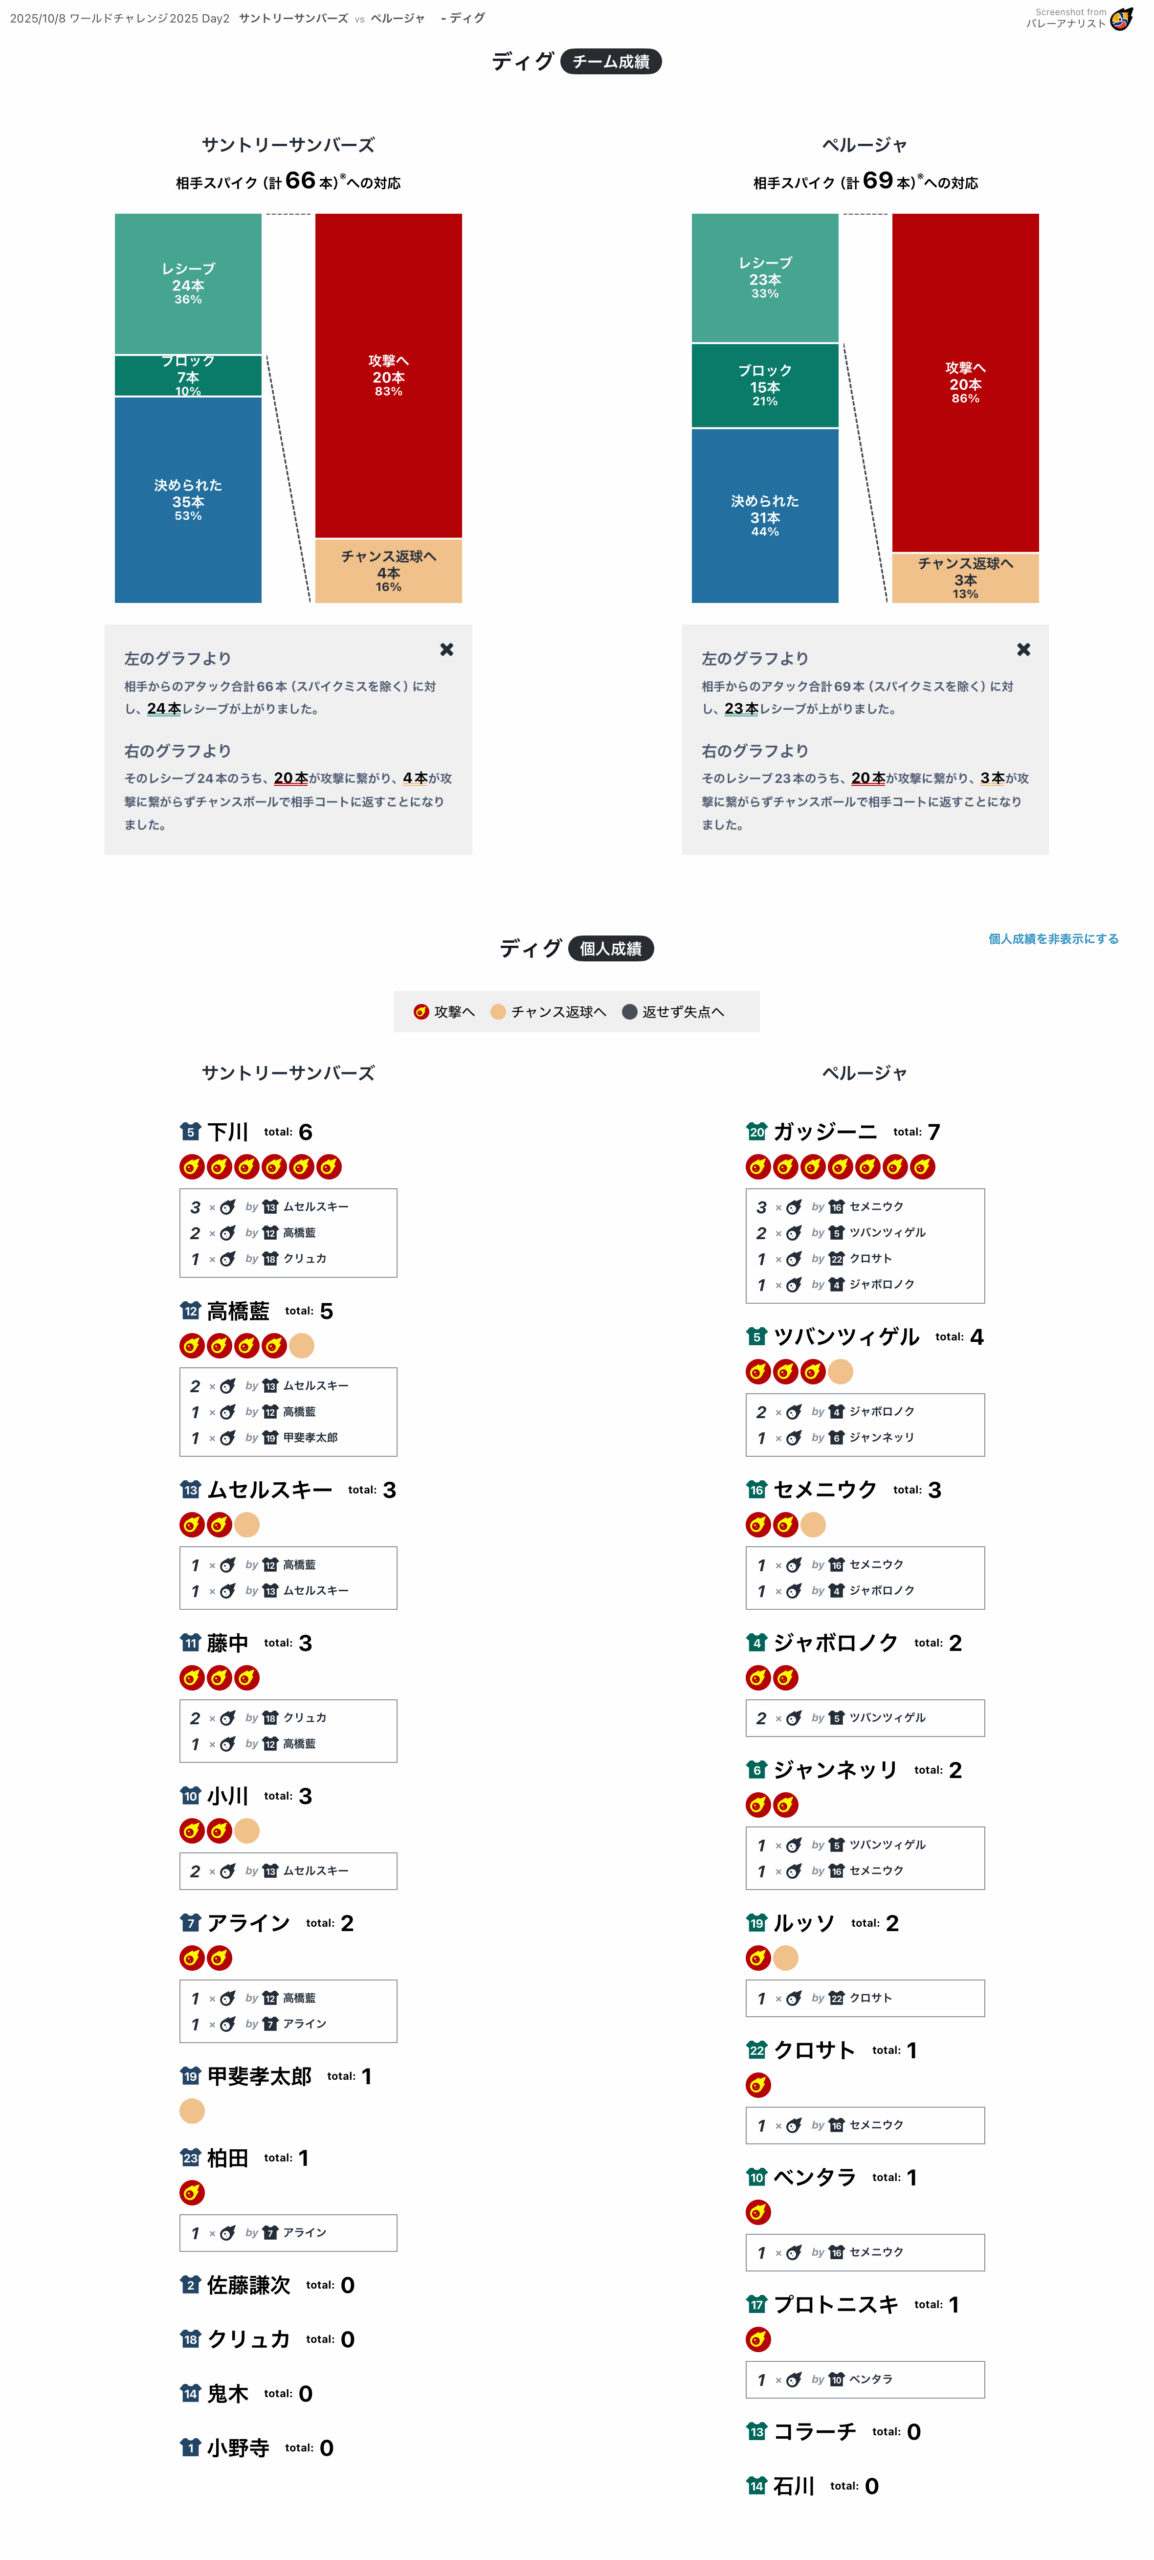The image size is (1154, 2560).
Task: Click the red 攻撃へ 83% bar for Suntory
Action: click(x=388, y=375)
